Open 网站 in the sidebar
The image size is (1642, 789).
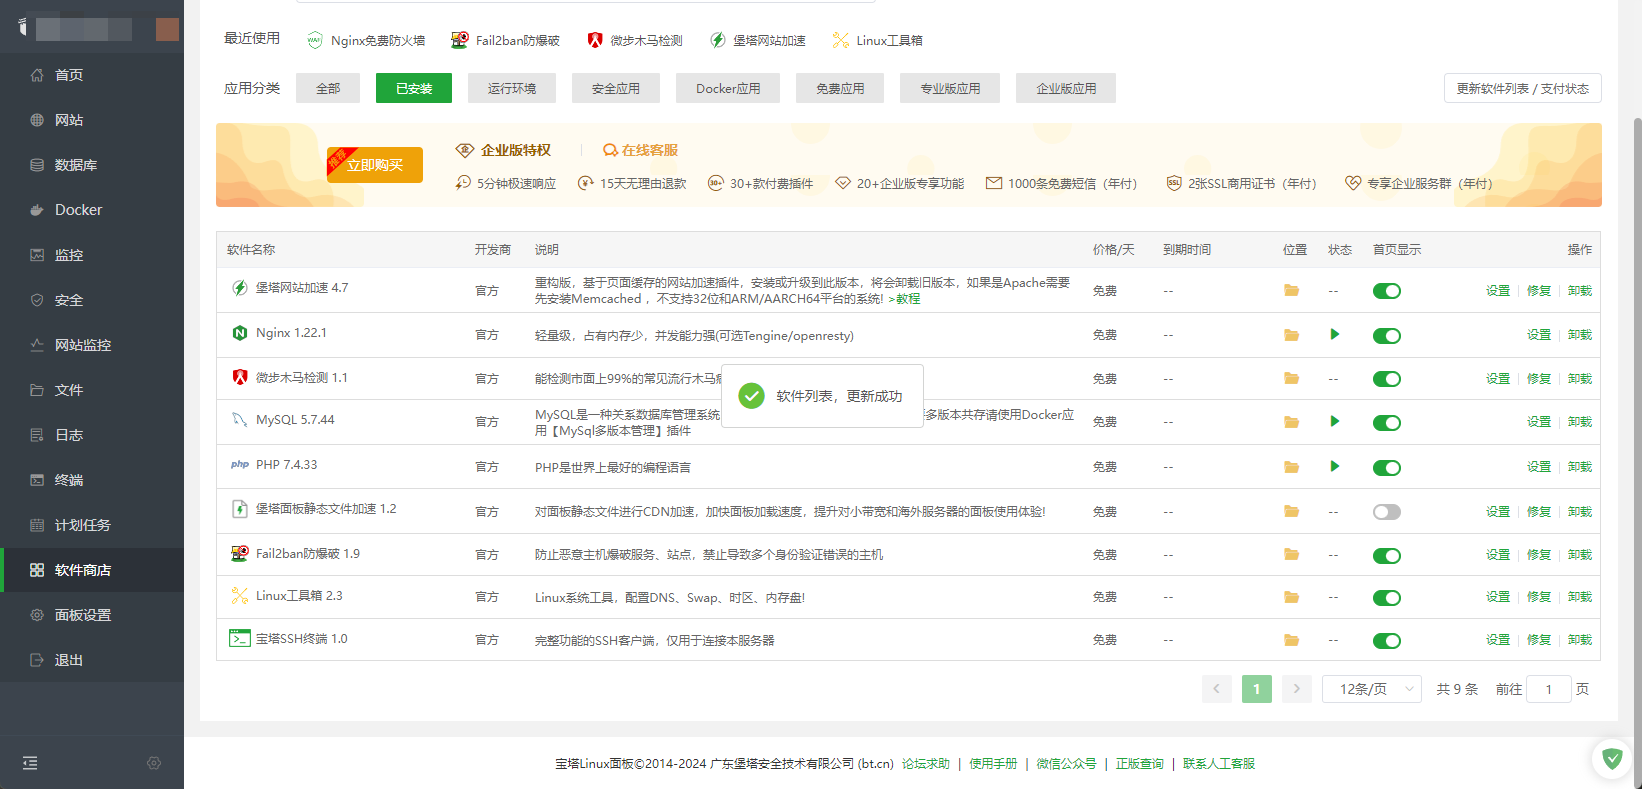pyautogui.click(x=92, y=120)
